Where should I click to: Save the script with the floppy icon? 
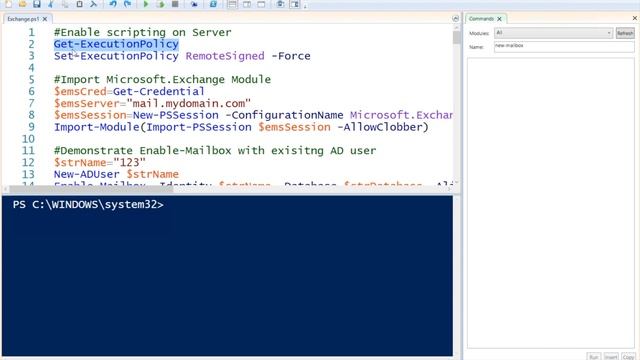click(x=37, y=4)
